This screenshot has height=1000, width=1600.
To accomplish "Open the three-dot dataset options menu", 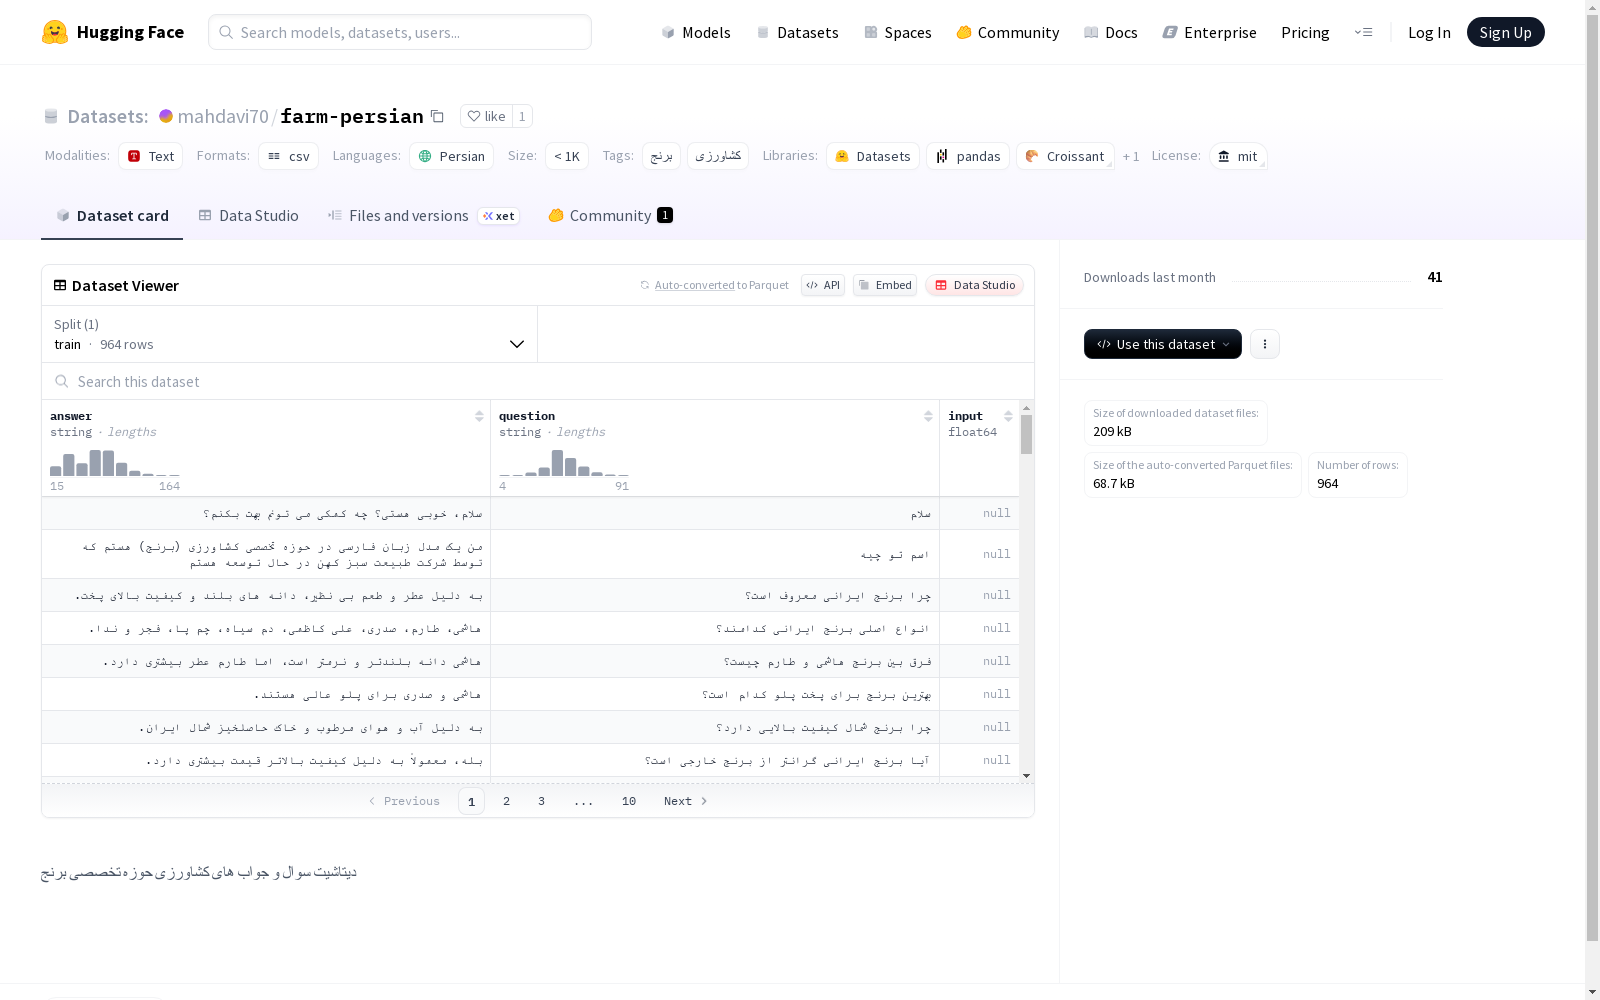I will point(1265,344).
